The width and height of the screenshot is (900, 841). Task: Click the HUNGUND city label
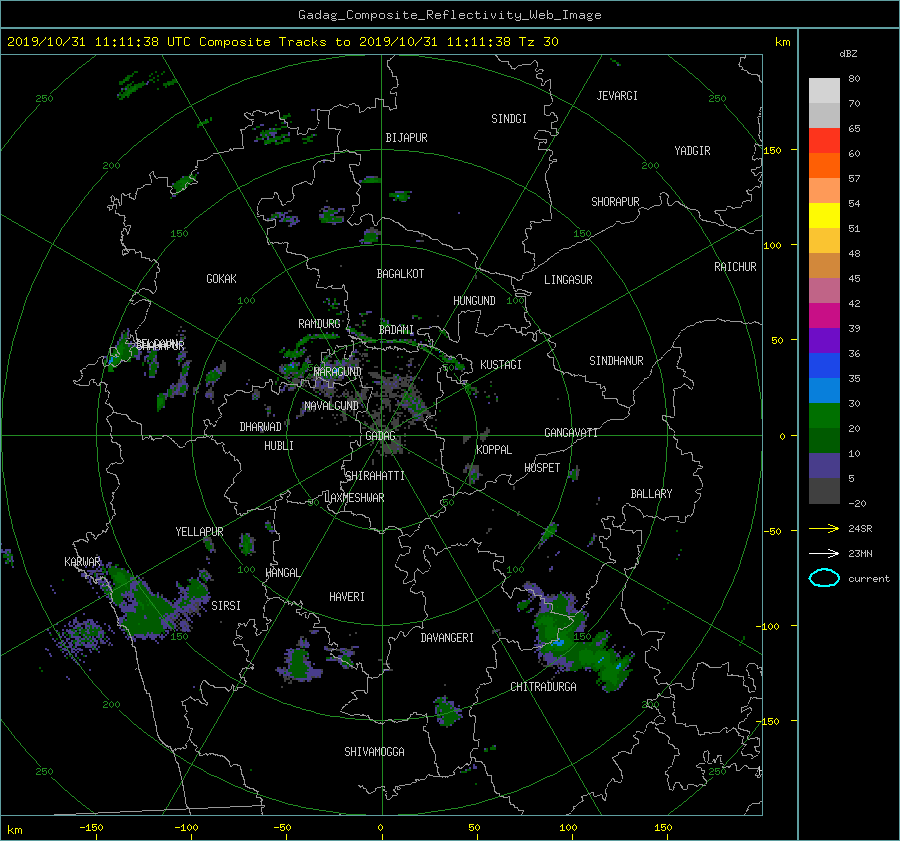(x=474, y=301)
